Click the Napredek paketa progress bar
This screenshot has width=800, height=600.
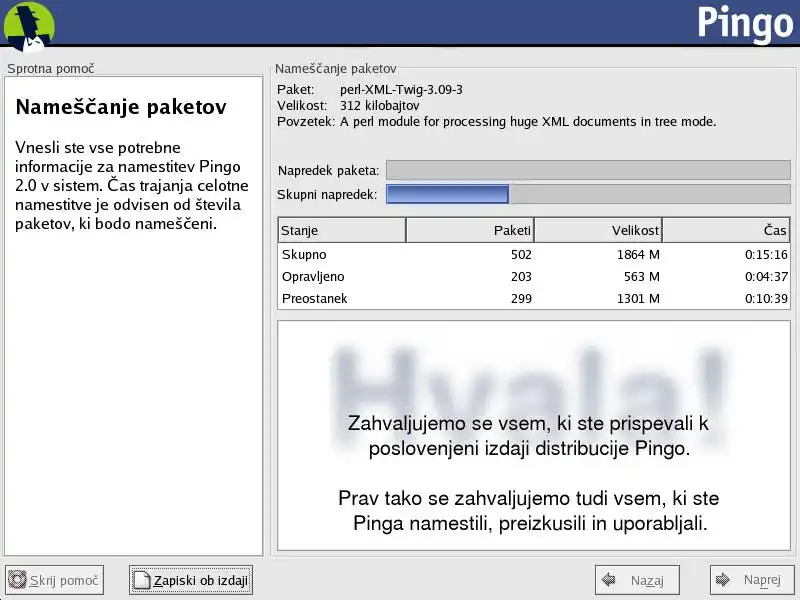click(588, 170)
